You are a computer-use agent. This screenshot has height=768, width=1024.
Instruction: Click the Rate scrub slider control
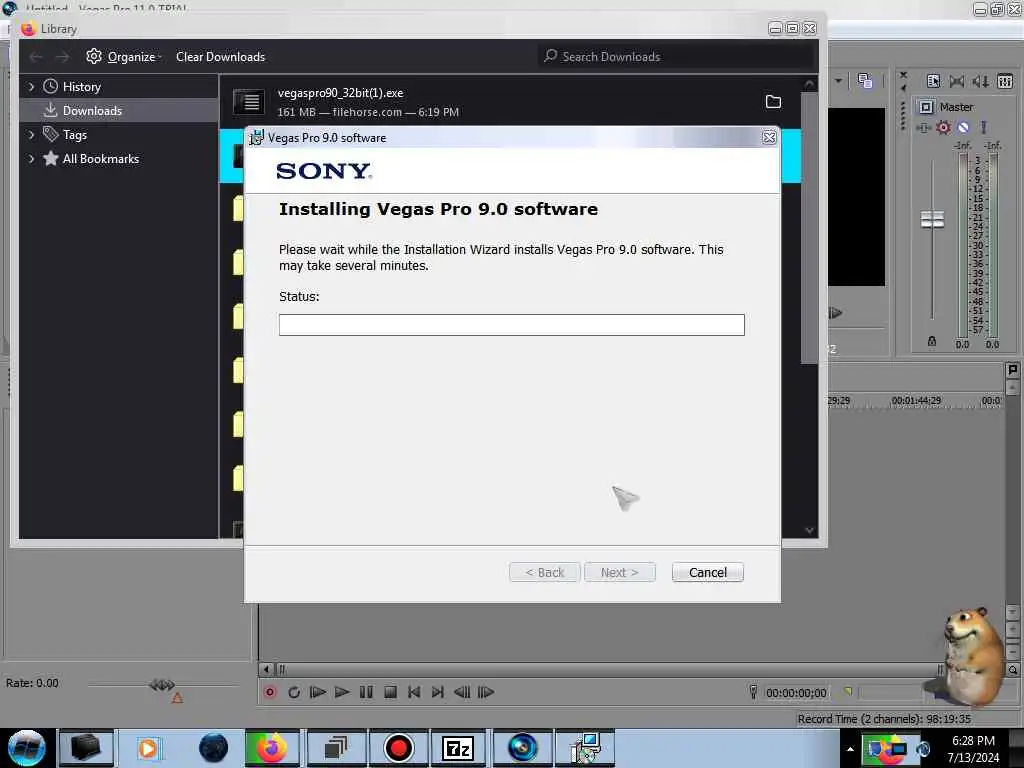[x=161, y=684]
